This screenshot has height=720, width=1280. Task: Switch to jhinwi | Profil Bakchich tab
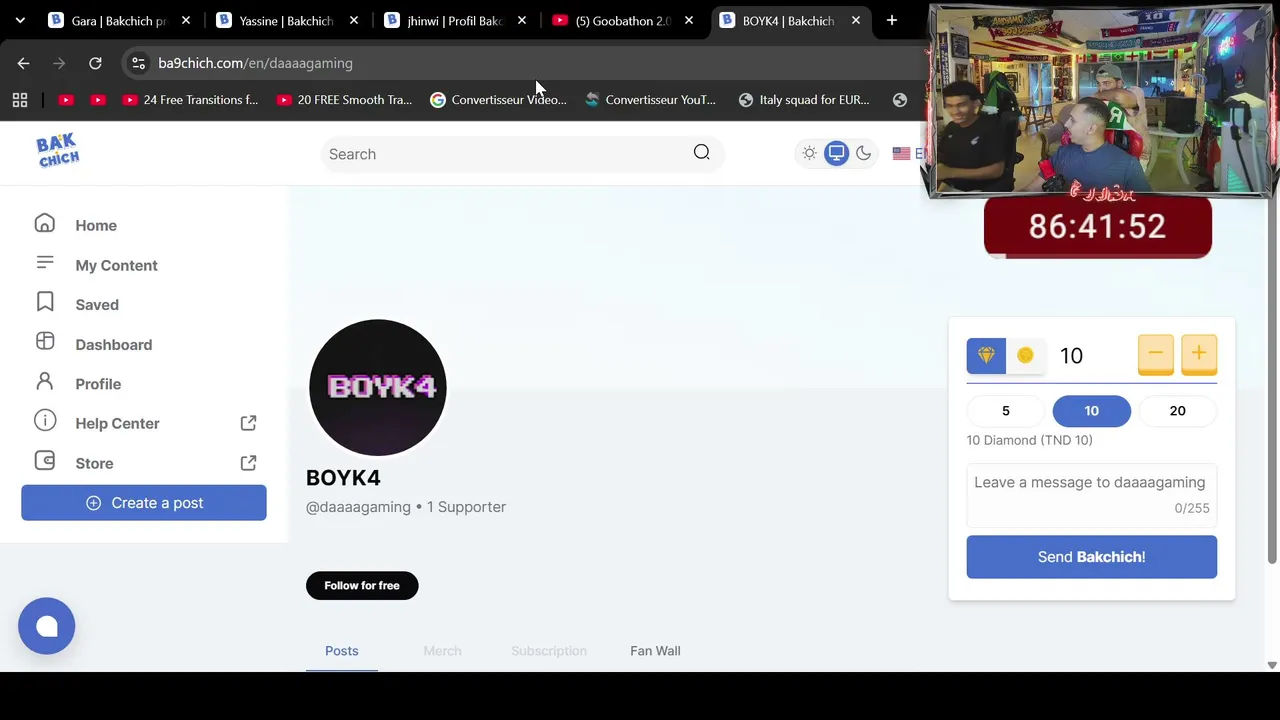pyautogui.click(x=455, y=20)
